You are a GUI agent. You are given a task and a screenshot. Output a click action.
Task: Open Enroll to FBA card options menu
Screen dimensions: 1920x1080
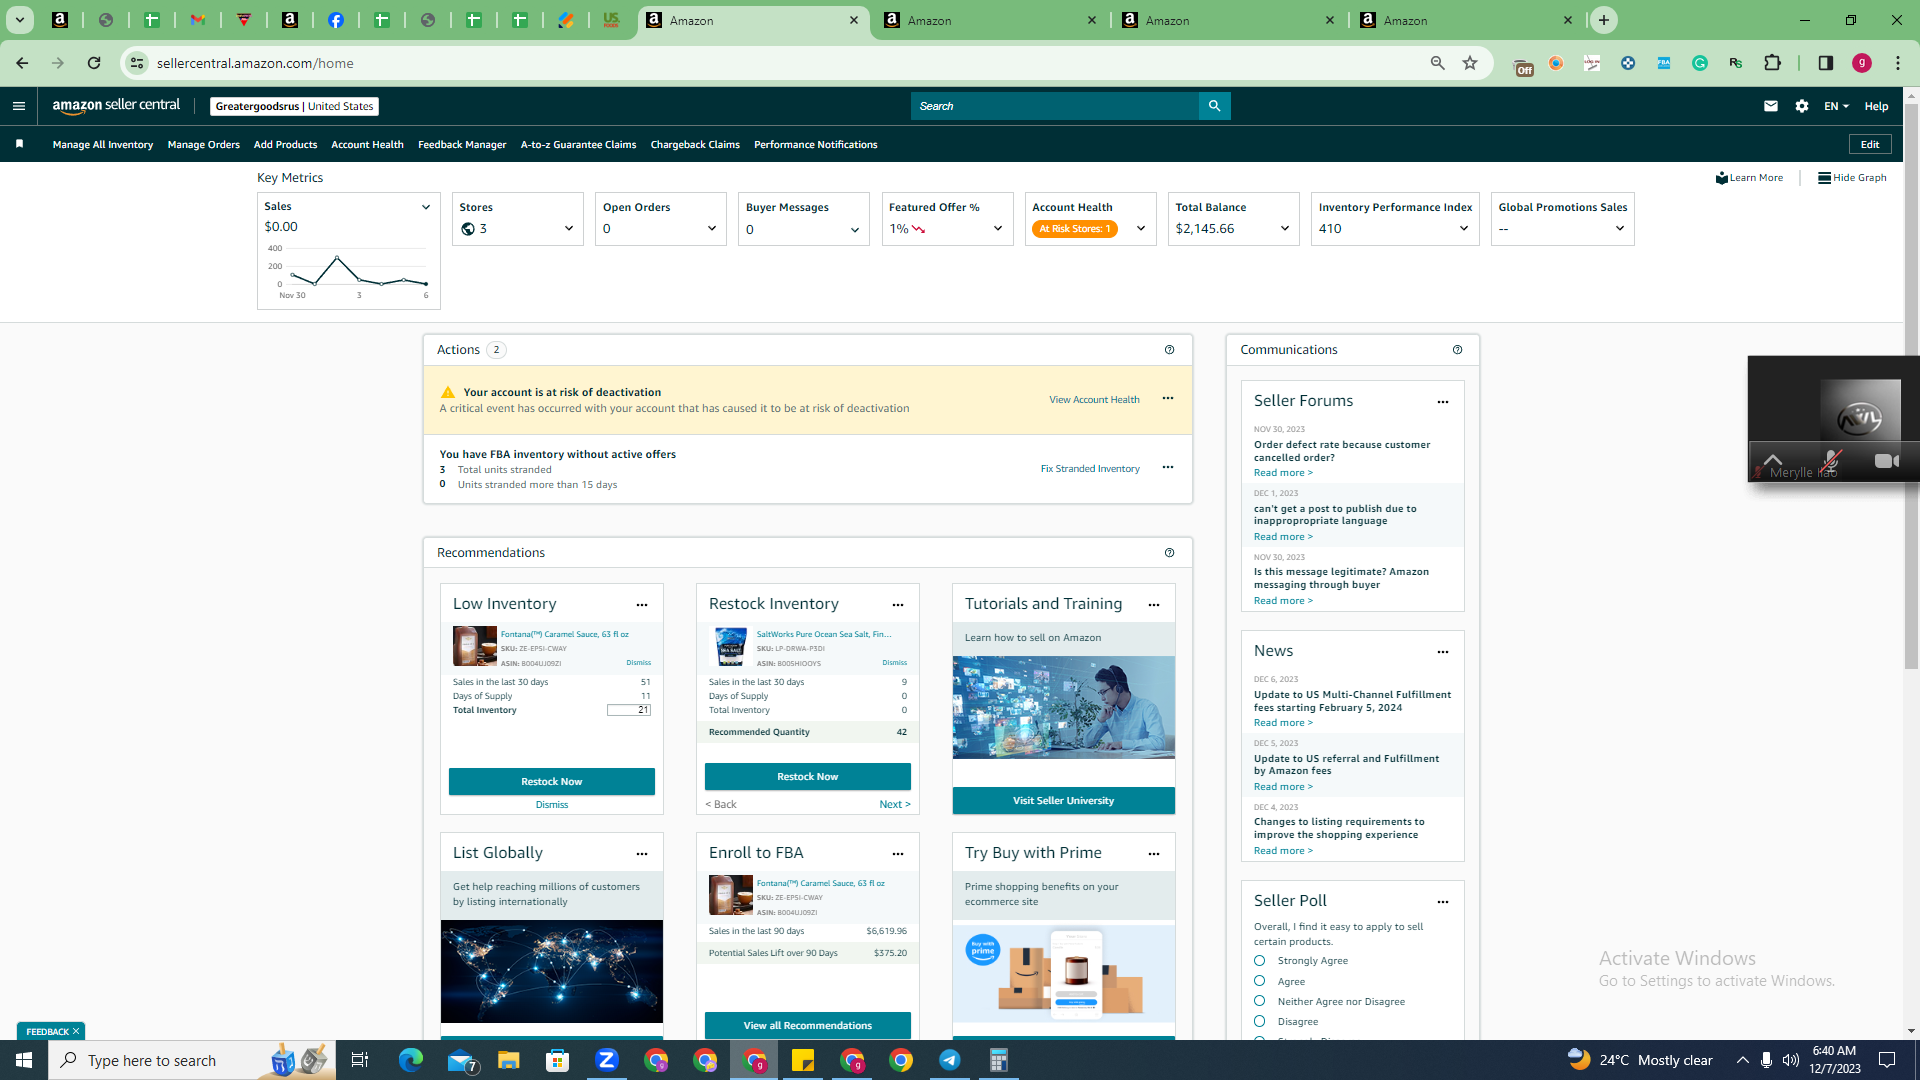[x=898, y=854]
